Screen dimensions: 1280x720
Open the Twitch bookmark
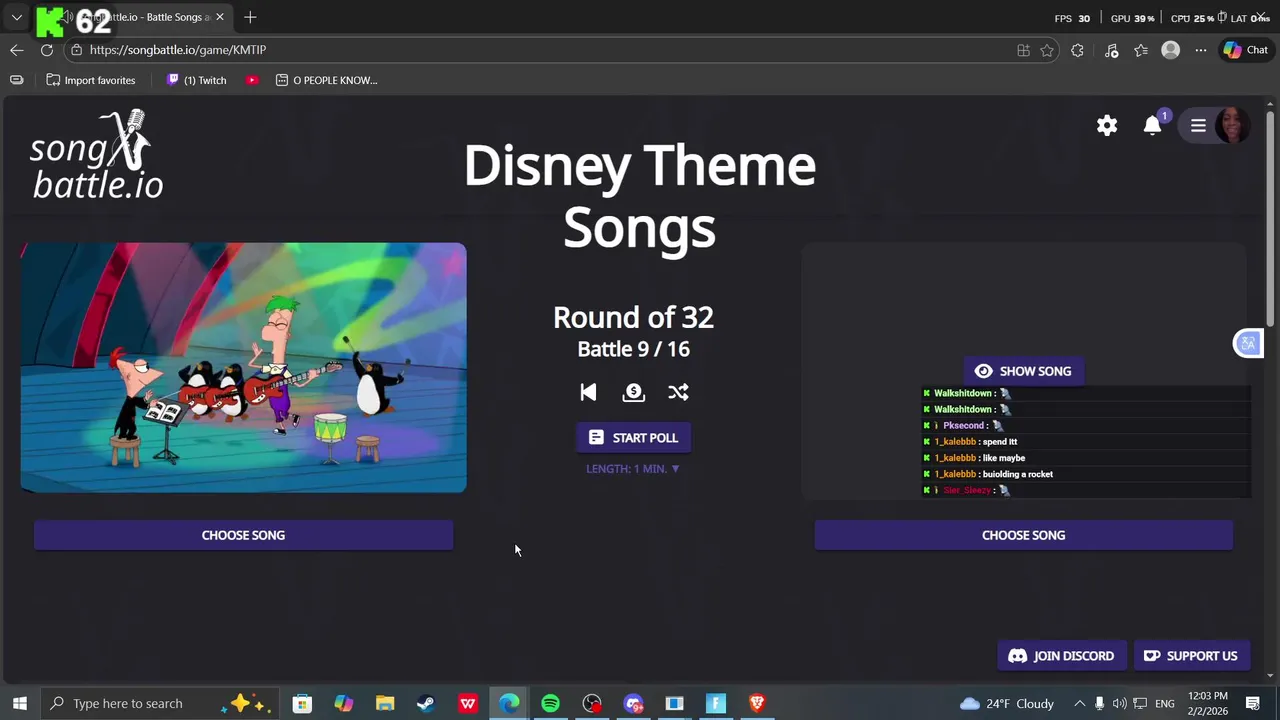(x=196, y=80)
